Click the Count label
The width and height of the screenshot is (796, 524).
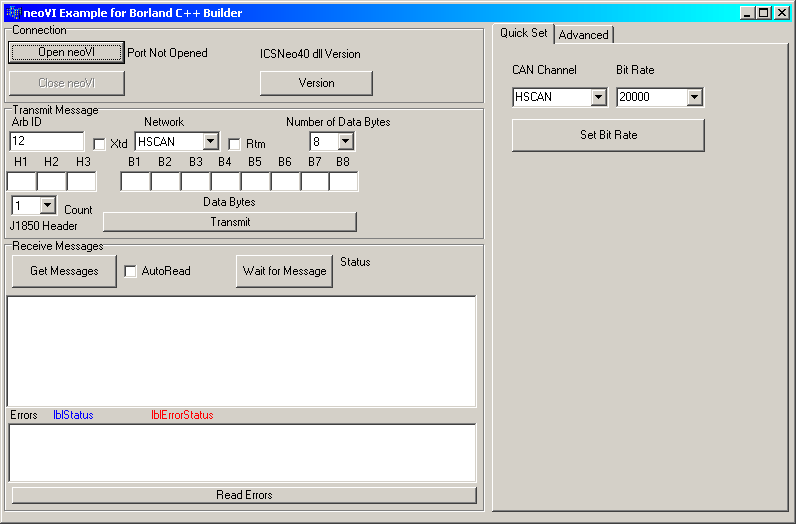(x=78, y=210)
